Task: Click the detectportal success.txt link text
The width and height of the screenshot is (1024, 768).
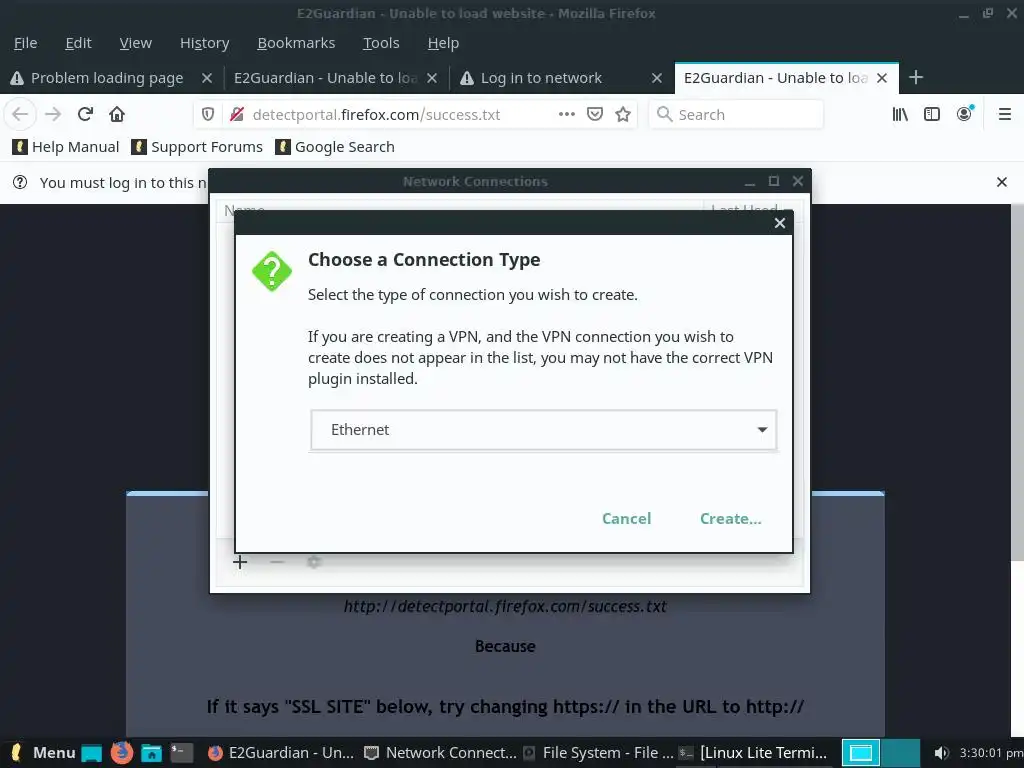Action: (505, 606)
